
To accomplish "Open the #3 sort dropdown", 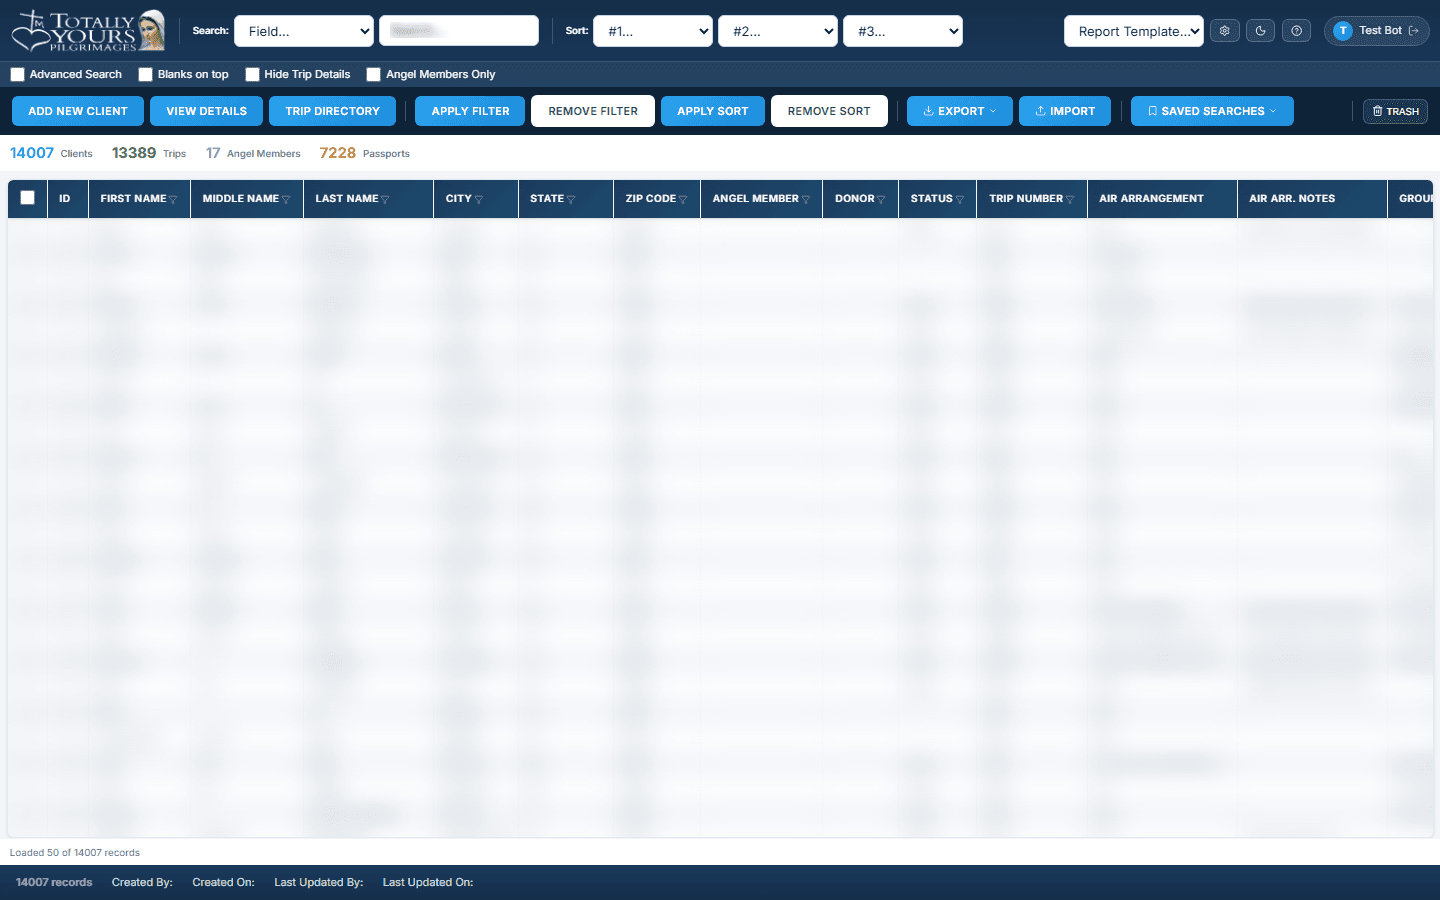I will point(903,31).
